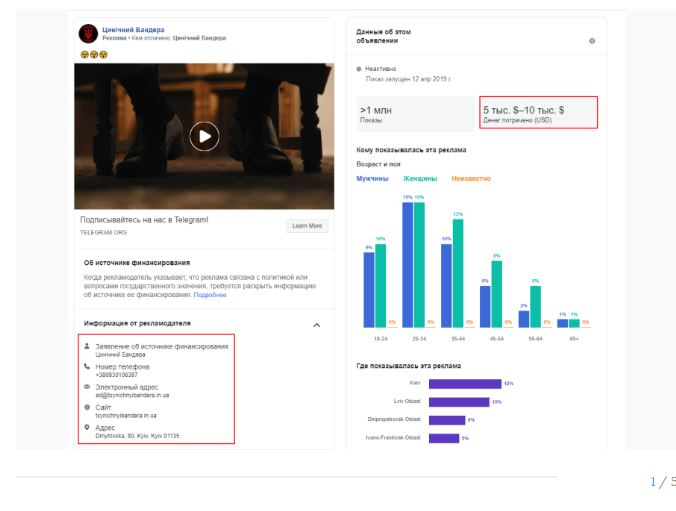Toggle the Женщины legend in chart
The height and width of the screenshot is (511, 676).
[x=420, y=179]
